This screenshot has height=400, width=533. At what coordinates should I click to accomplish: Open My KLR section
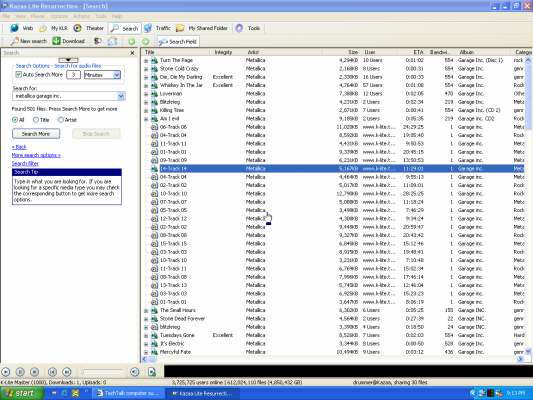[x=53, y=28]
